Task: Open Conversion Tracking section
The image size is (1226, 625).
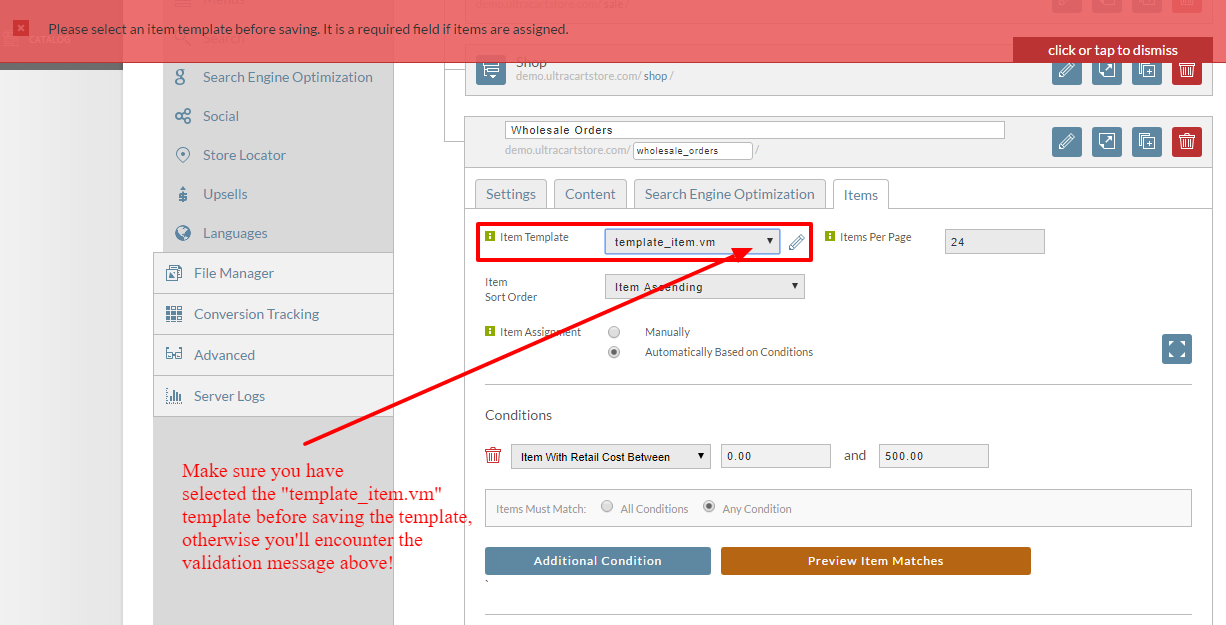Action: [x=273, y=314]
